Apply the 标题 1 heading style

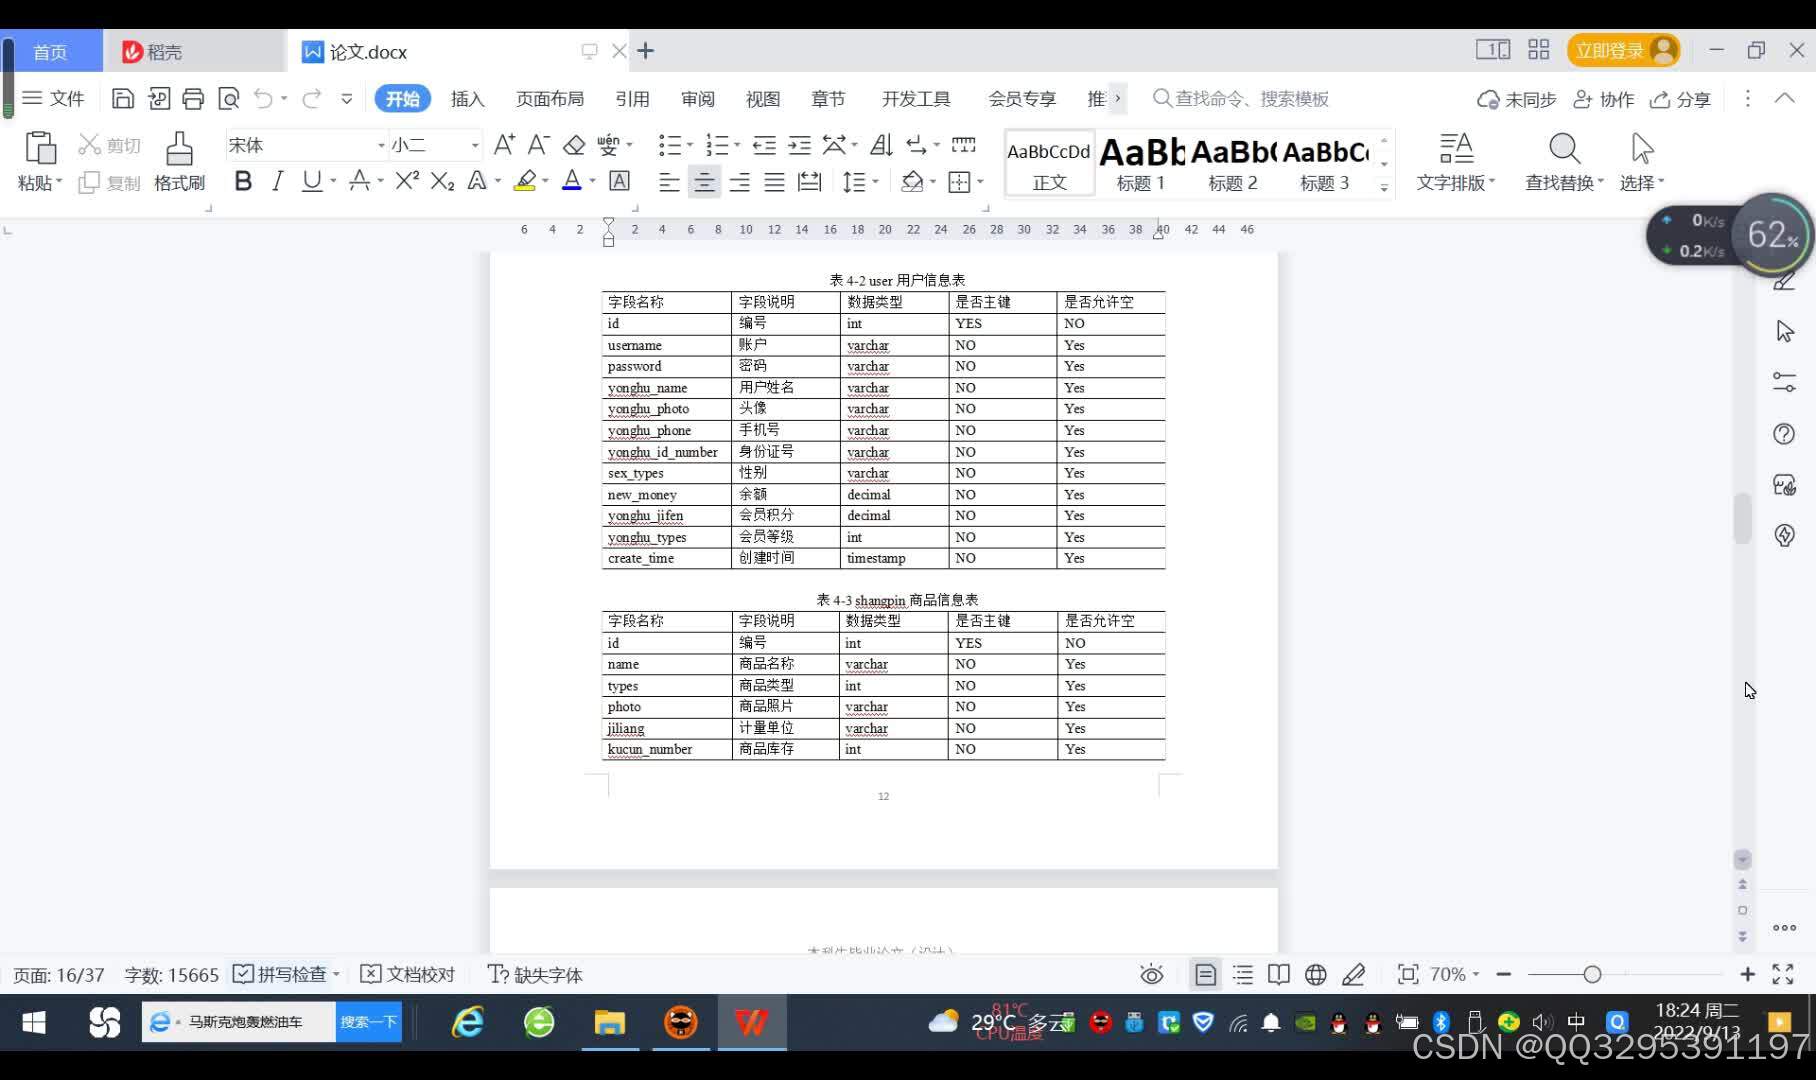[x=1141, y=163]
